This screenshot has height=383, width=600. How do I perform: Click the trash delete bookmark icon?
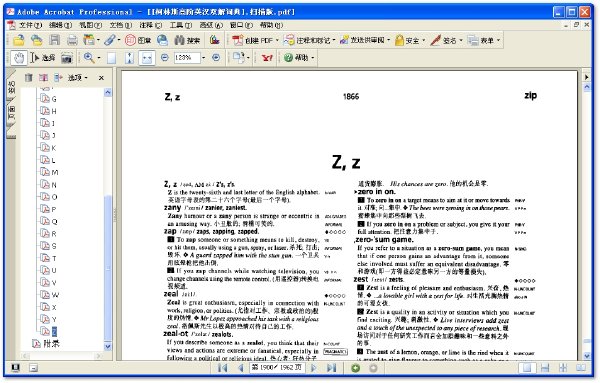(29, 78)
